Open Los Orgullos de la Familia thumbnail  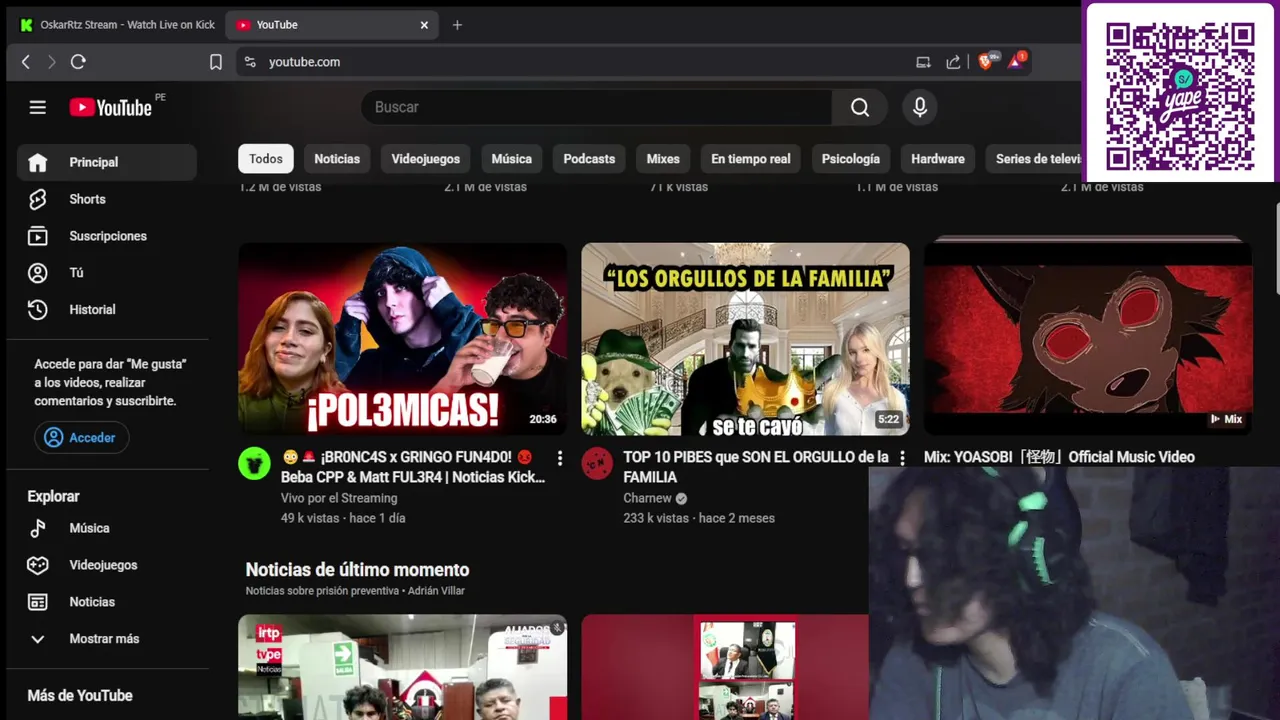coord(745,339)
